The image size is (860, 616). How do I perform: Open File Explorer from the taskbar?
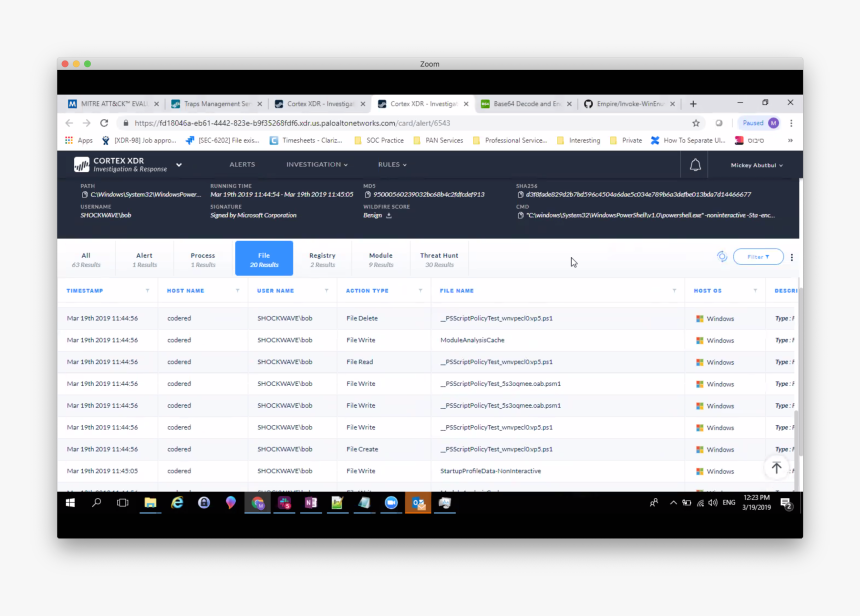pyautogui.click(x=150, y=502)
